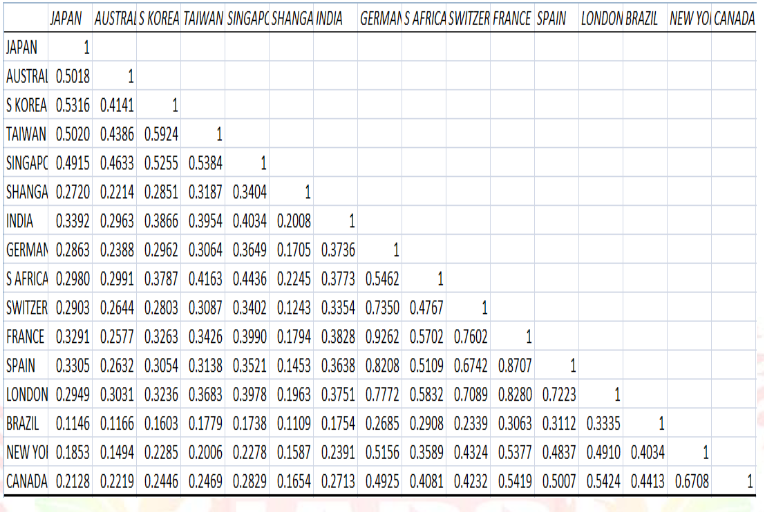
Task: Click the SHANGA row label
Action: pyautogui.click(x=26, y=192)
